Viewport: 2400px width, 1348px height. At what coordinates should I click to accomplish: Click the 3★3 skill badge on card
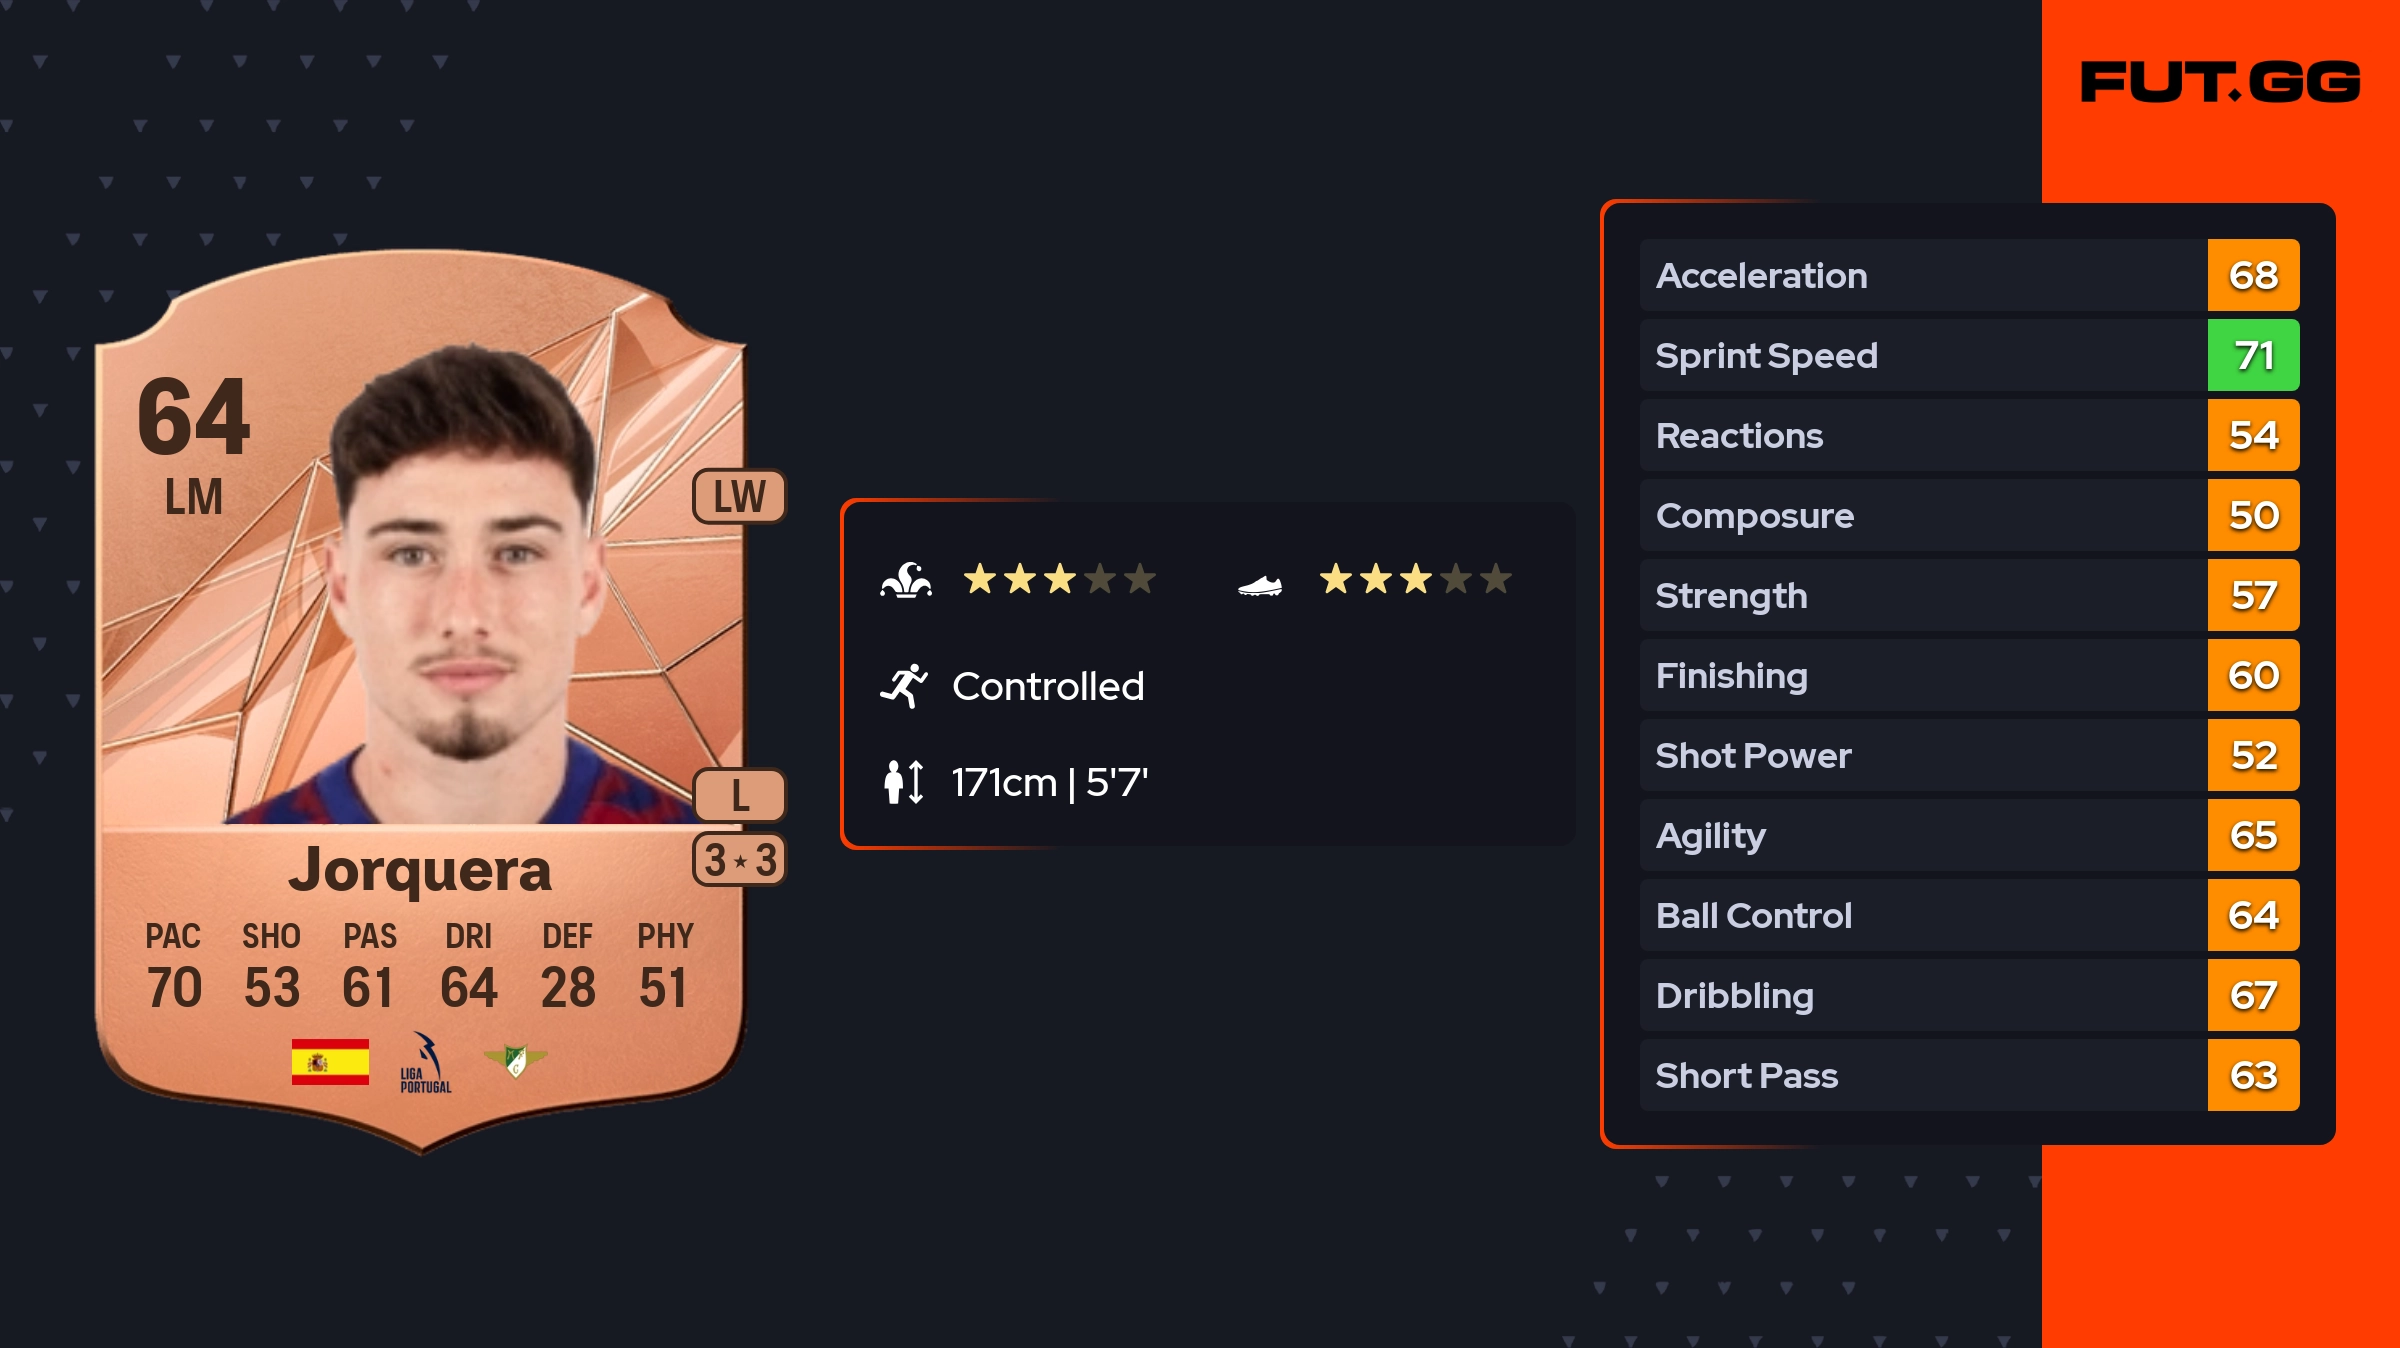tap(739, 860)
